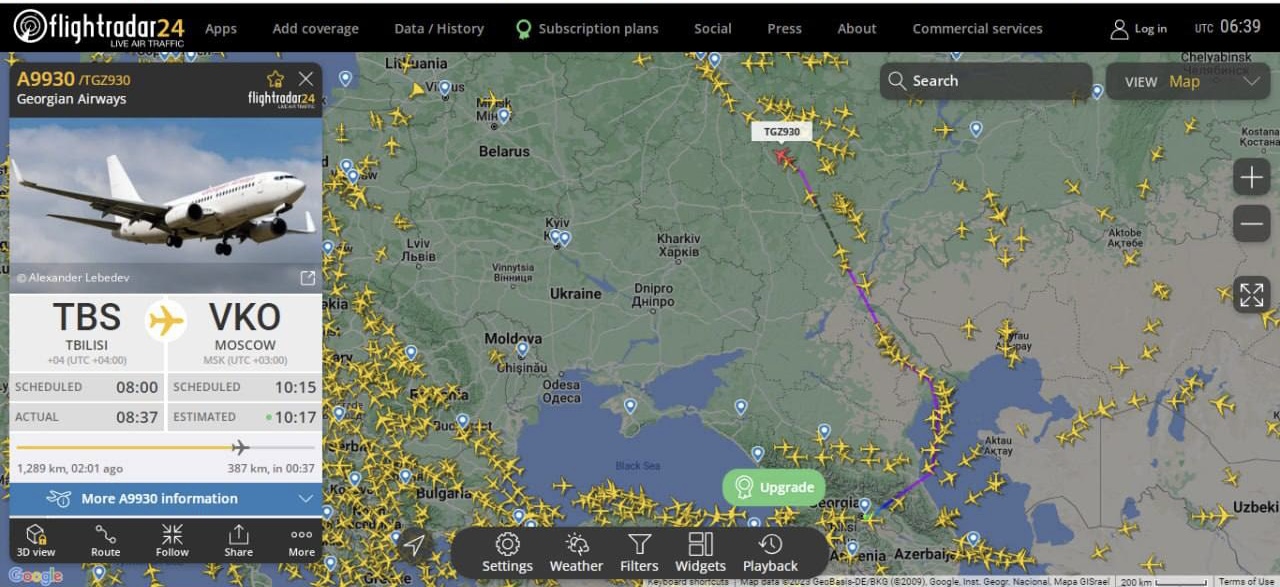This screenshot has height=587, width=1280.
Task: Log in to the account
Action: (1139, 28)
